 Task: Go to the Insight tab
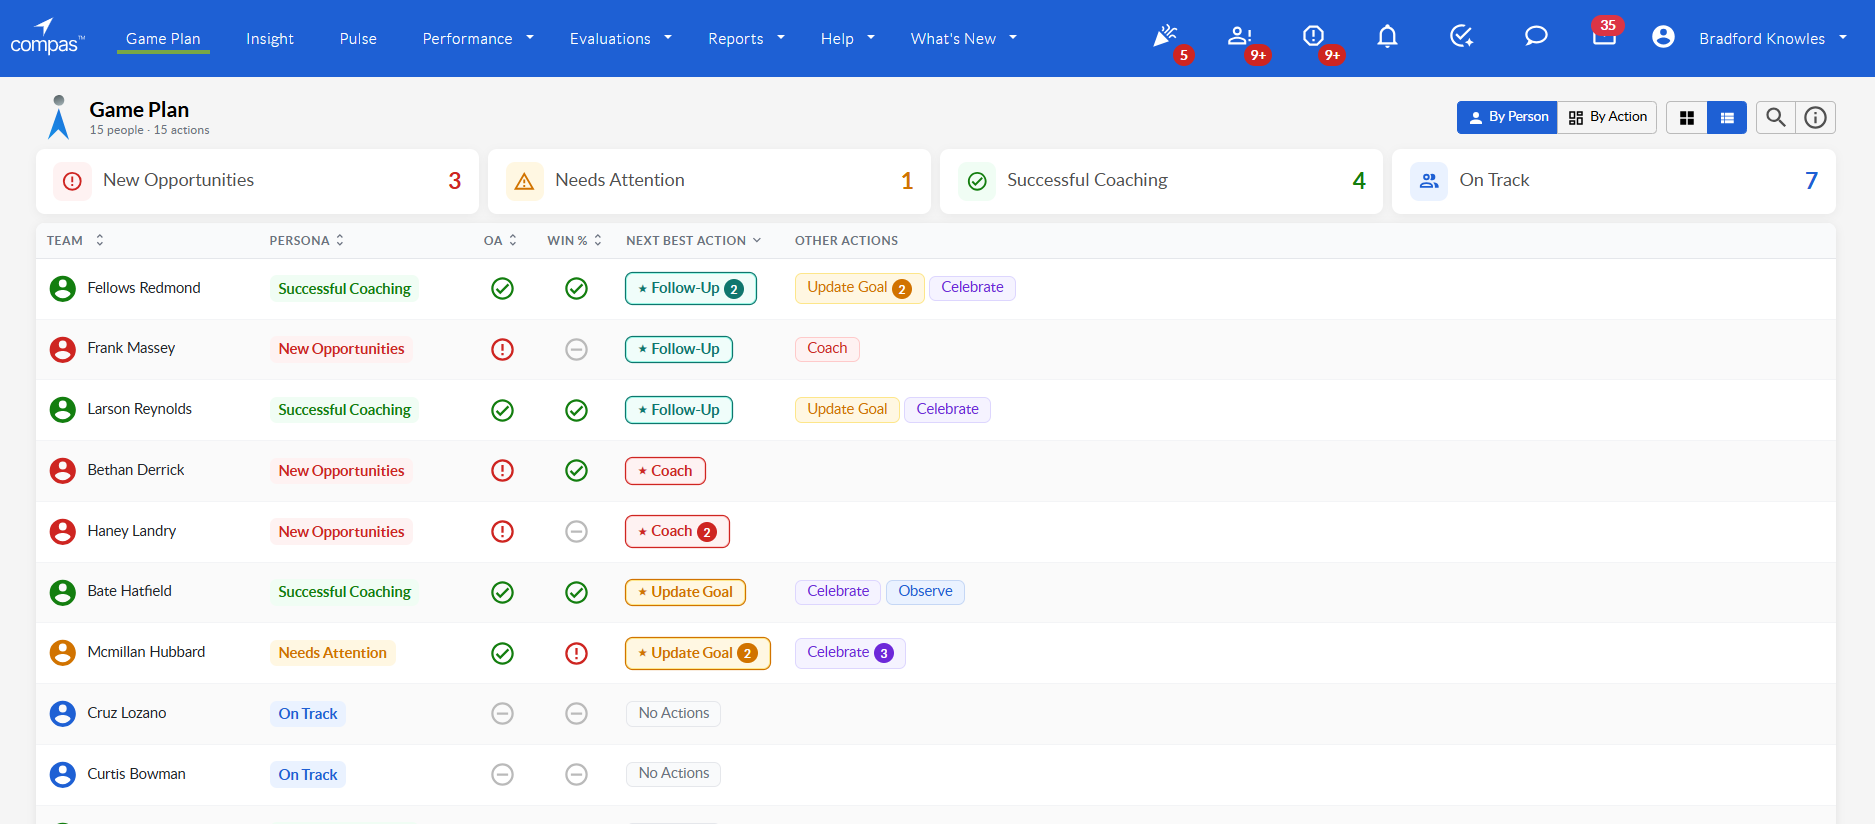[270, 38]
